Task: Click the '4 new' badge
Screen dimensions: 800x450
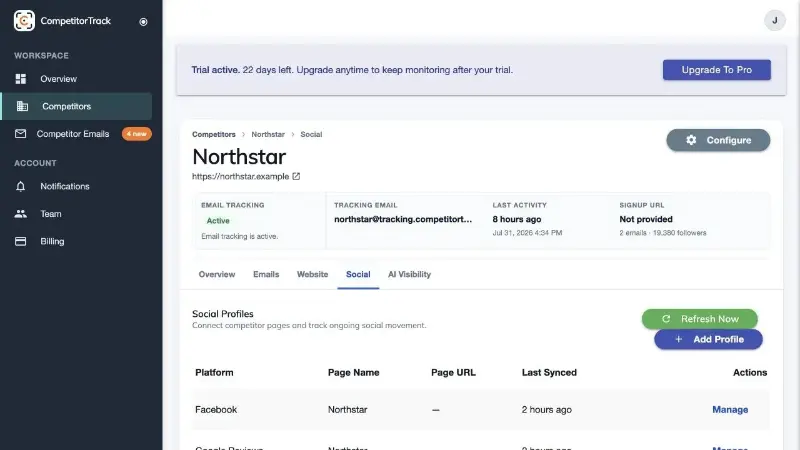Action: click(x=136, y=134)
